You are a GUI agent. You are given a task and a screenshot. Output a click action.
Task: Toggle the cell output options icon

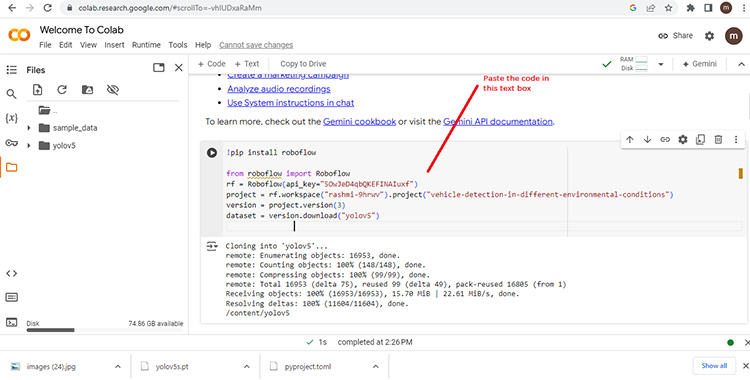(211, 246)
